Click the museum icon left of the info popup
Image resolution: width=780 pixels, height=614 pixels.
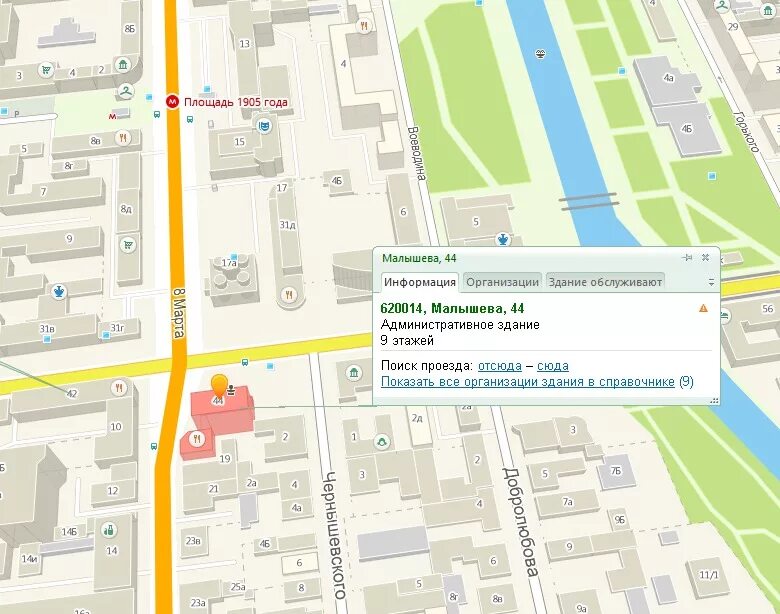pos(354,373)
